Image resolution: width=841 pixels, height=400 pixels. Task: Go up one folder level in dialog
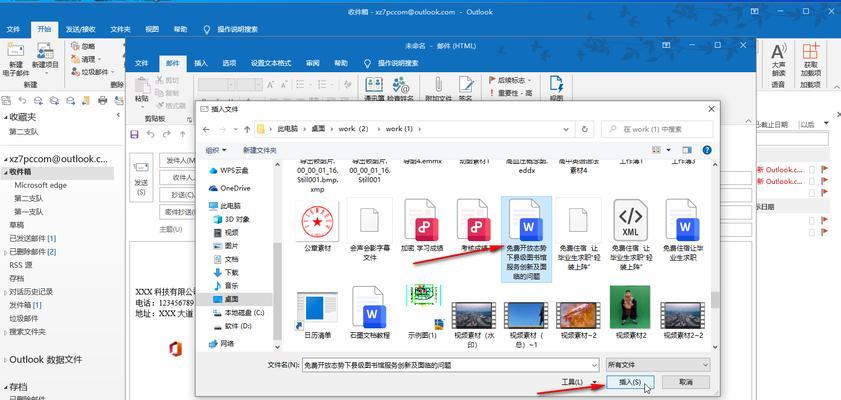[247, 129]
